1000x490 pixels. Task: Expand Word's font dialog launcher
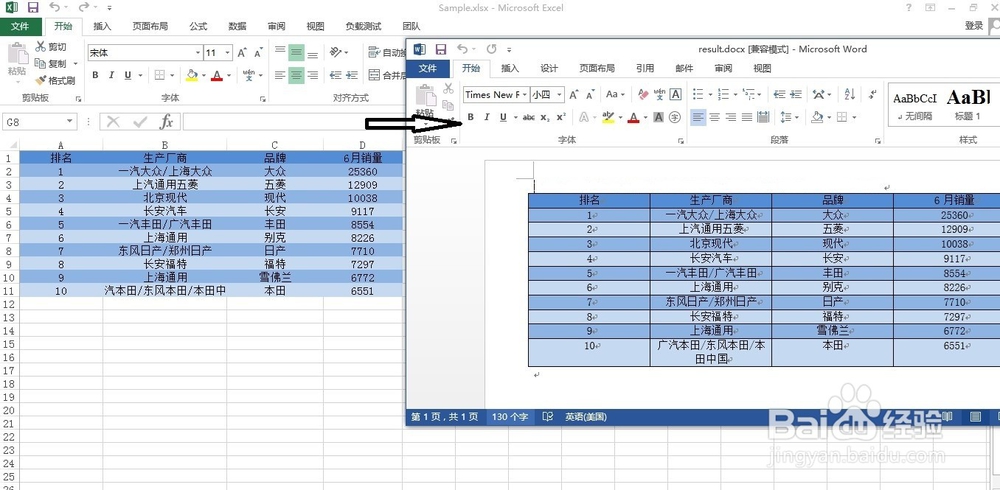(x=682, y=140)
